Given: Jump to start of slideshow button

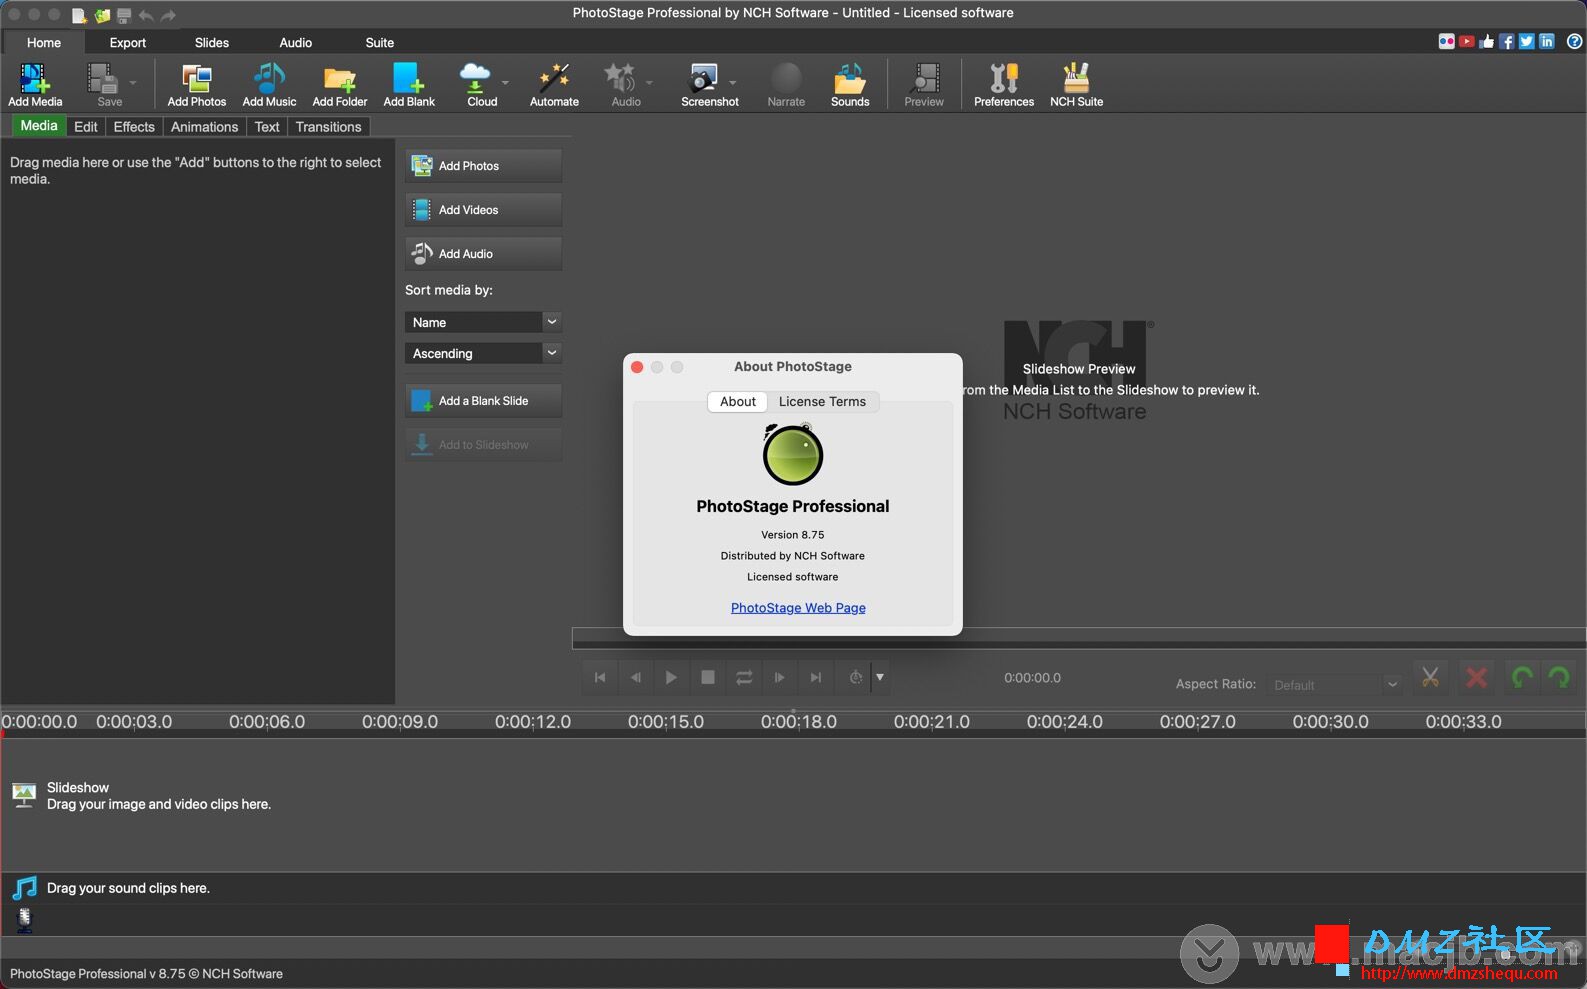Looking at the screenshot, I should pyautogui.click(x=600, y=677).
